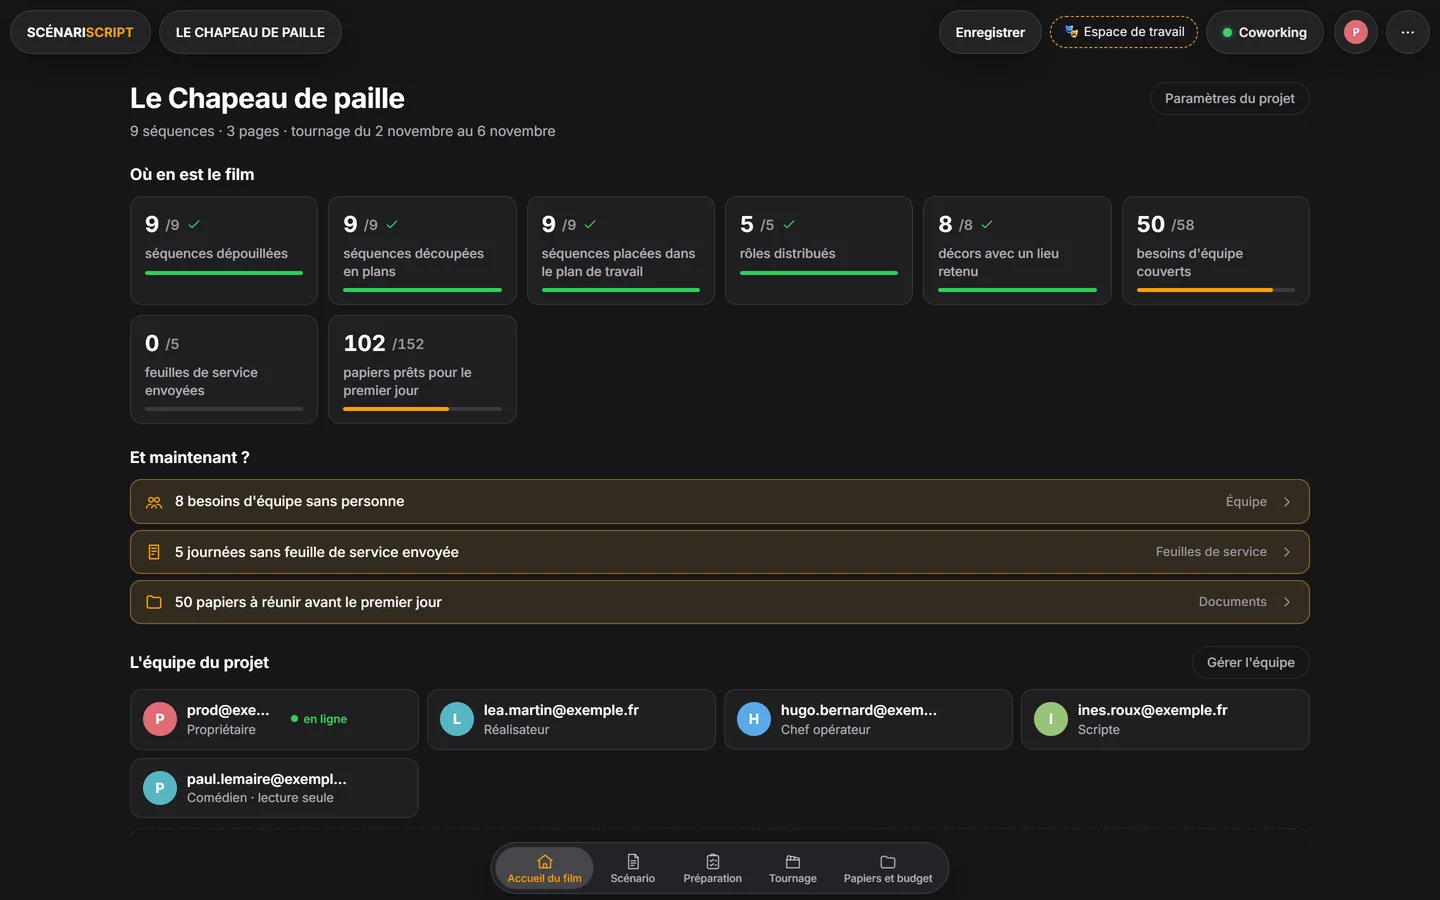The image size is (1440, 900).
Task: Open the SCÉNARISCRIPT logo button
Action: click(x=80, y=32)
